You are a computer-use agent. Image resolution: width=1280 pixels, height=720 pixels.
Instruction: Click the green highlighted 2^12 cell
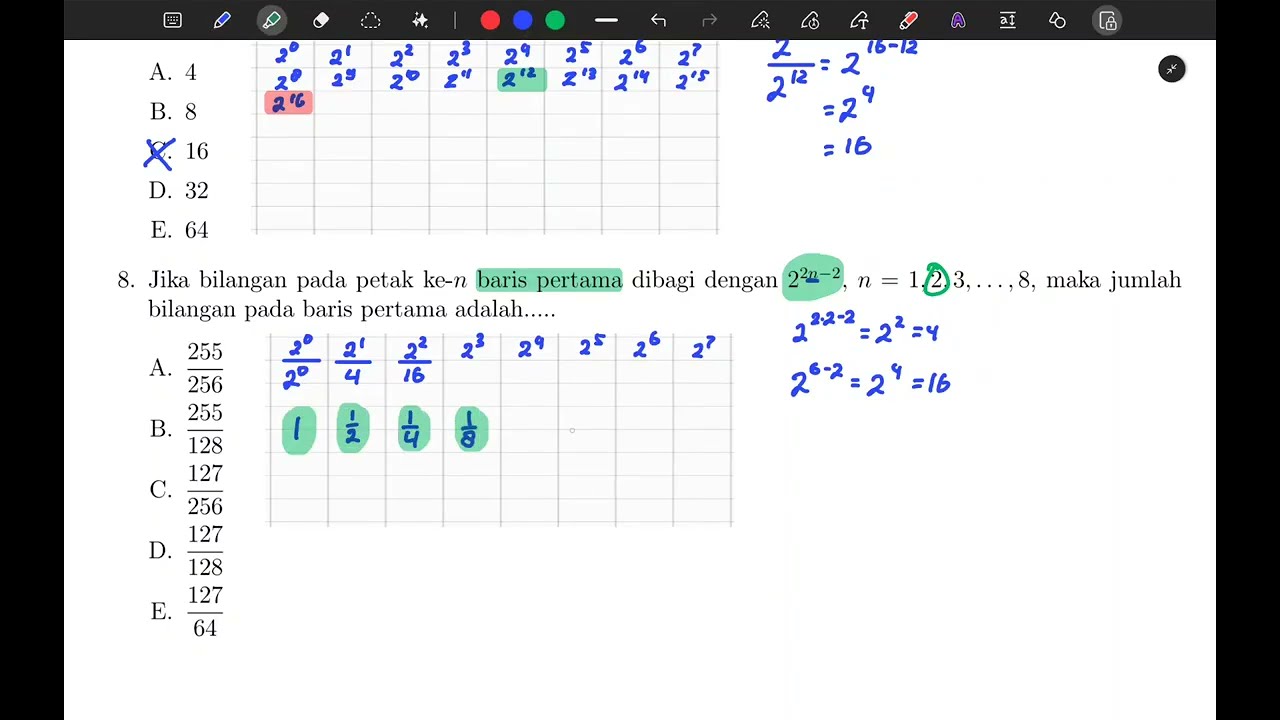(x=521, y=80)
